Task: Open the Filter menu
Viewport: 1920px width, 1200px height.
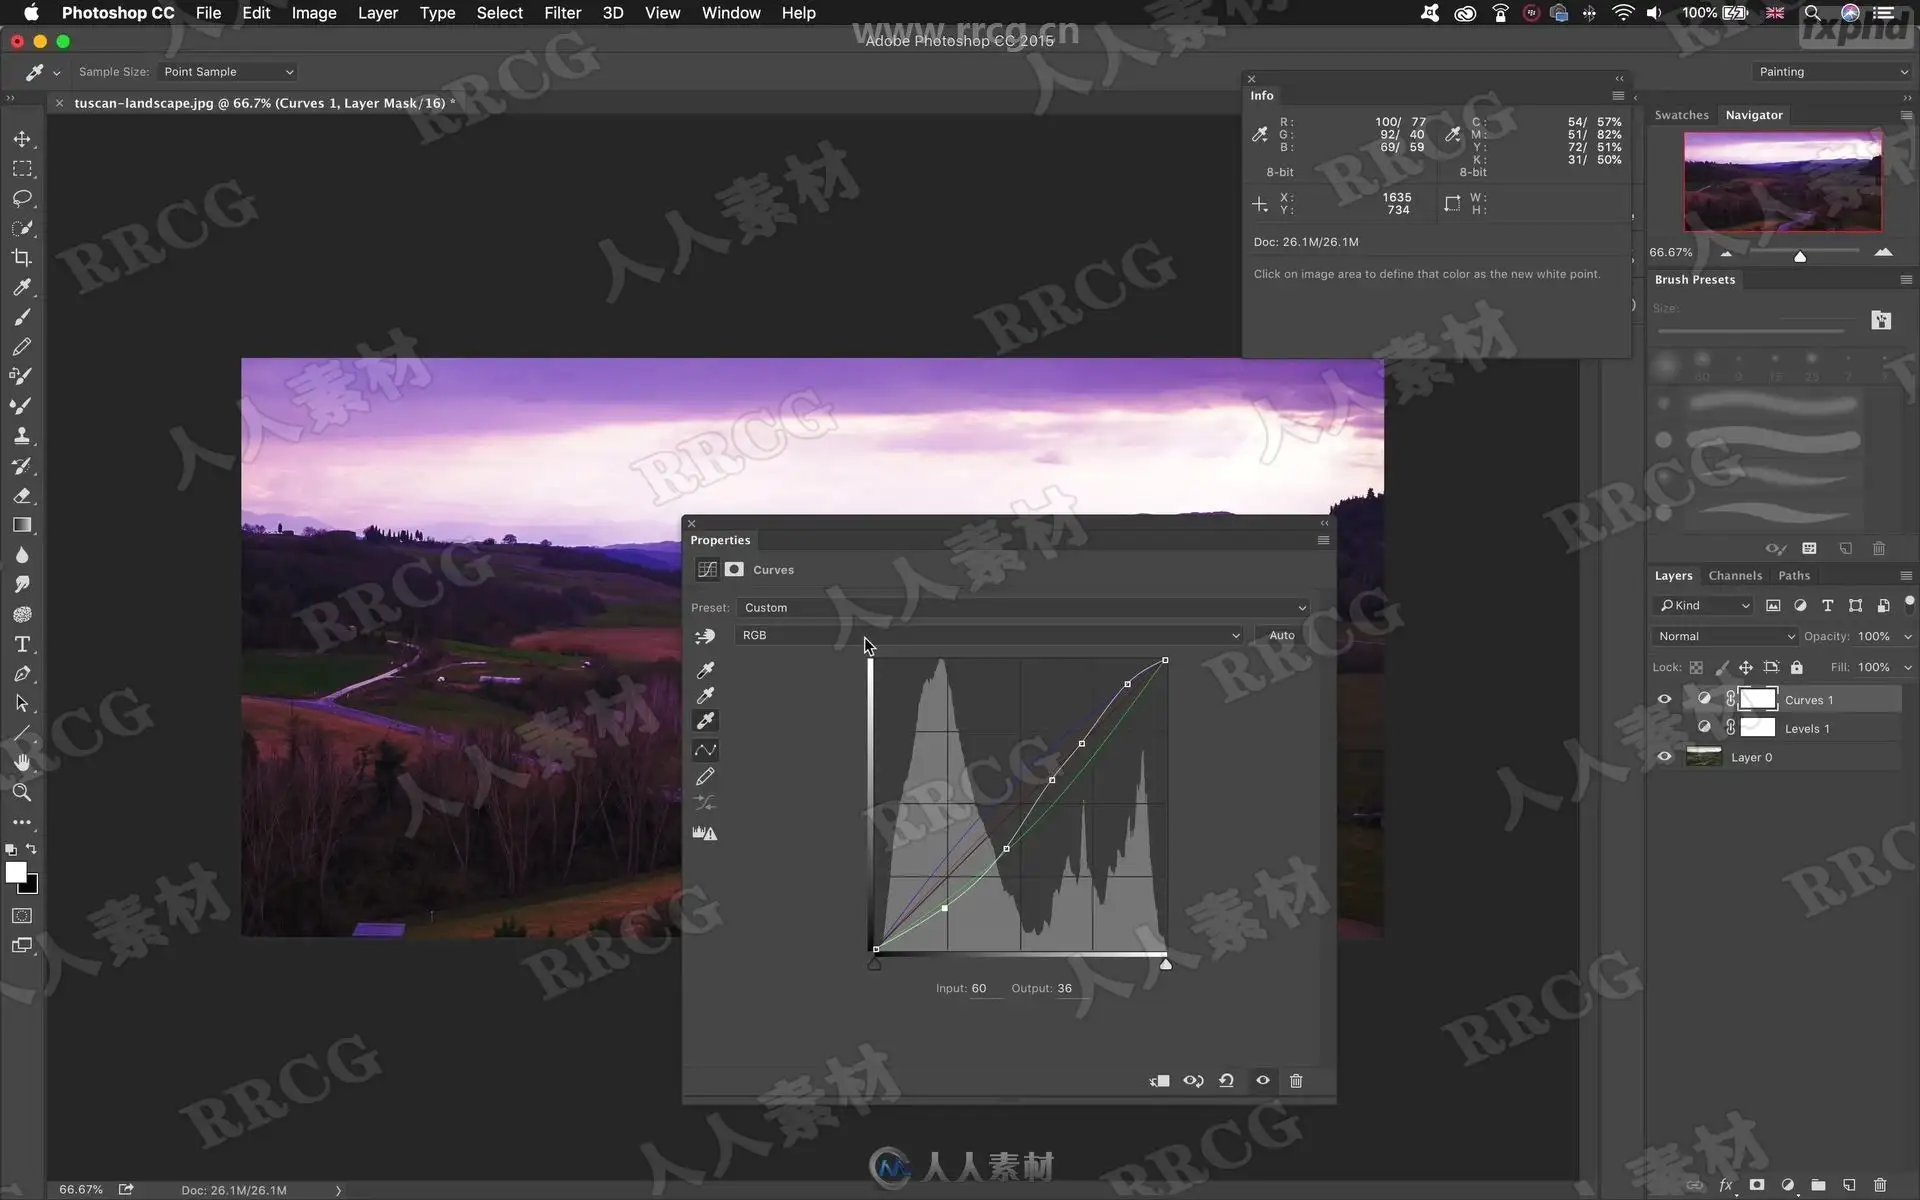Action: [x=562, y=13]
